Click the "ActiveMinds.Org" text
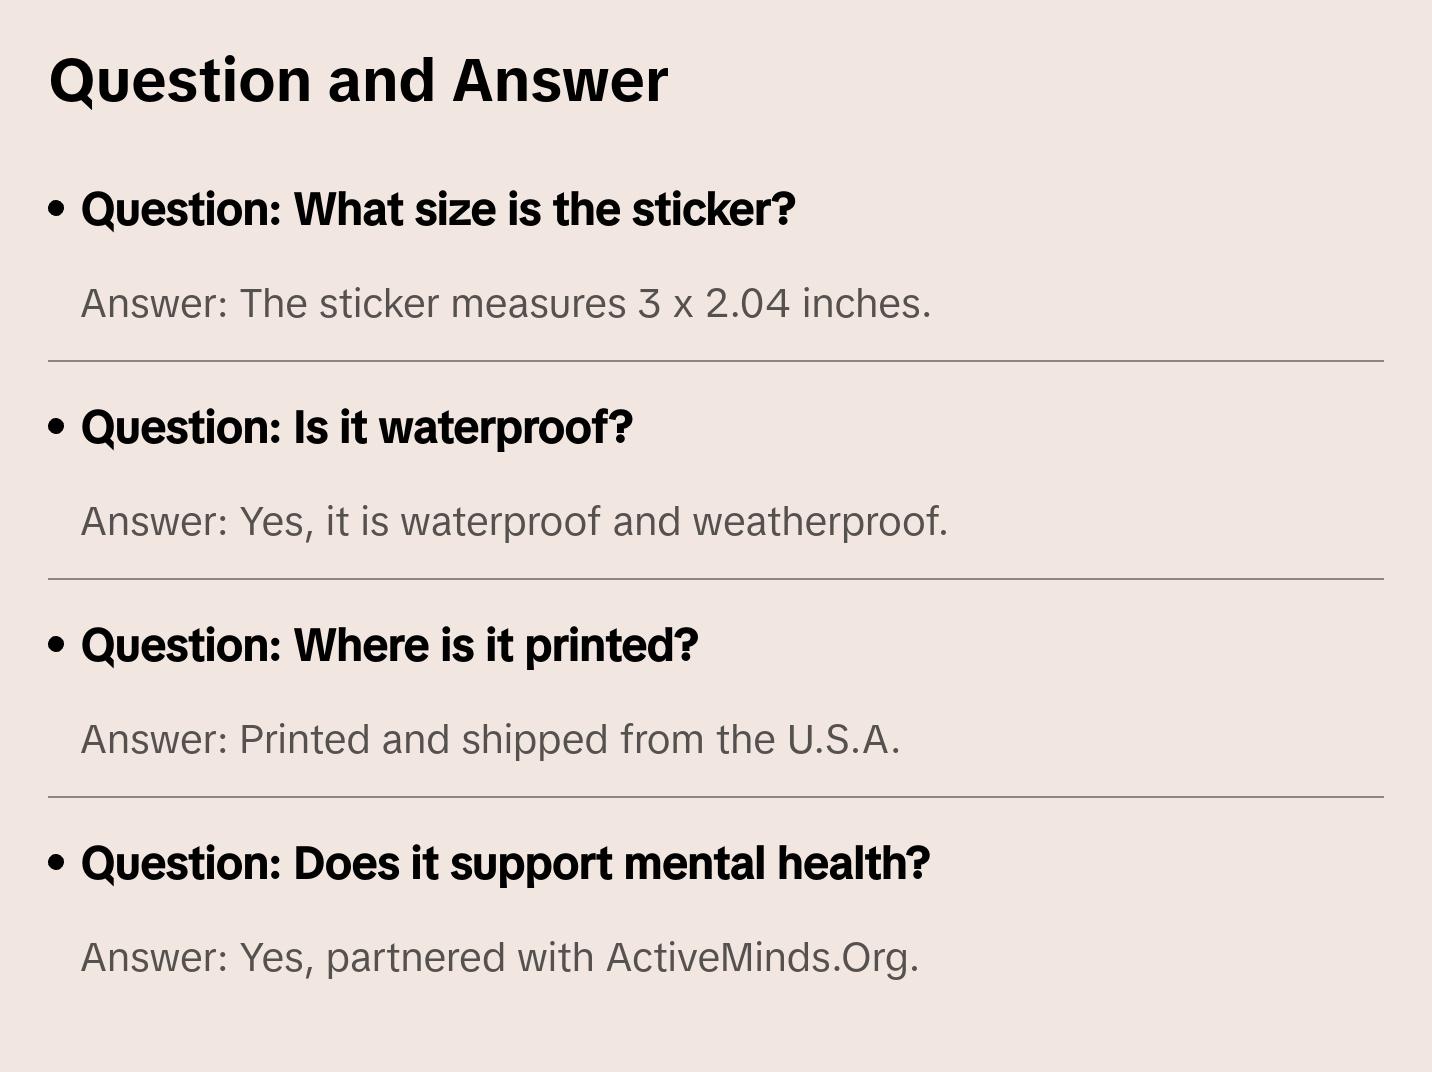The height and width of the screenshot is (1072, 1432). 760,958
